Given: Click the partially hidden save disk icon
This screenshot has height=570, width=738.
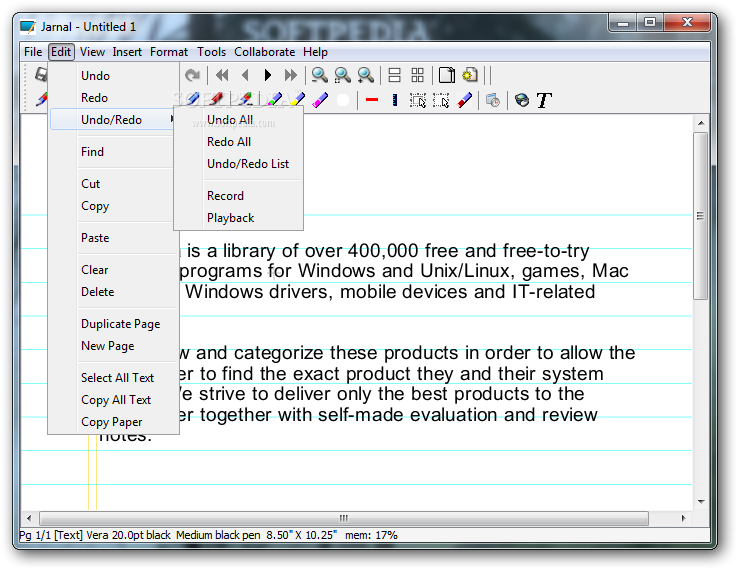Looking at the screenshot, I should click(41, 74).
